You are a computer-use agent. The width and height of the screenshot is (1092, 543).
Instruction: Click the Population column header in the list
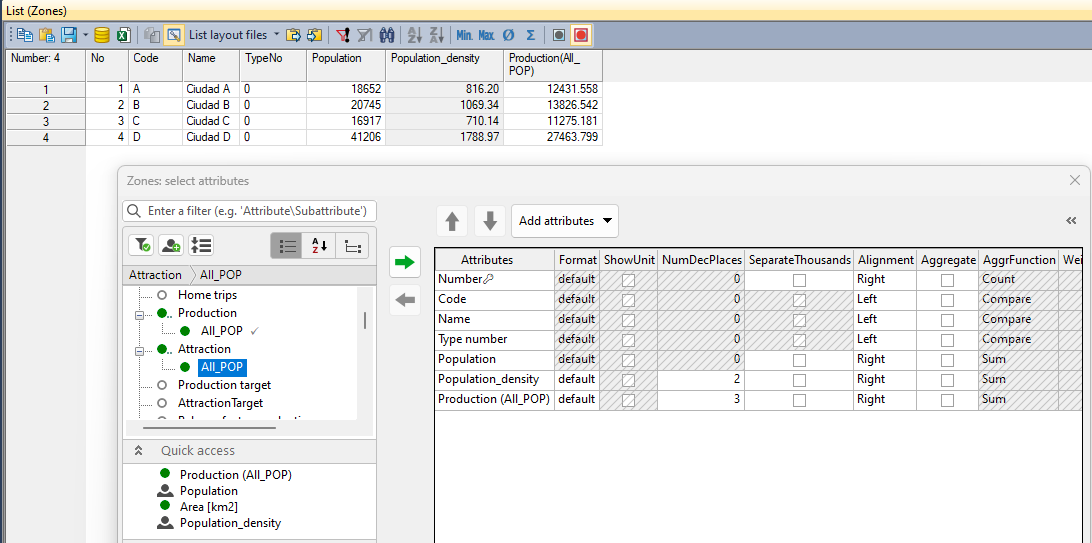346,65
